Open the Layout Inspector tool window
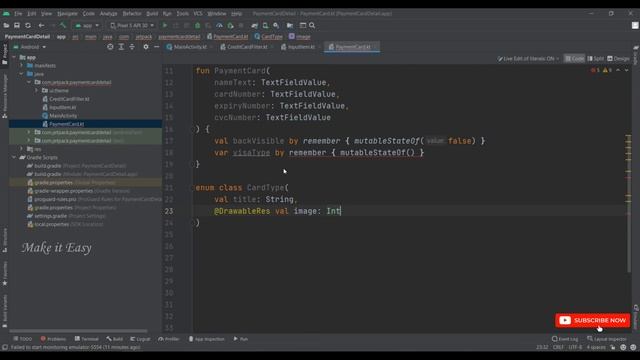The image size is (640, 360). [607, 339]
